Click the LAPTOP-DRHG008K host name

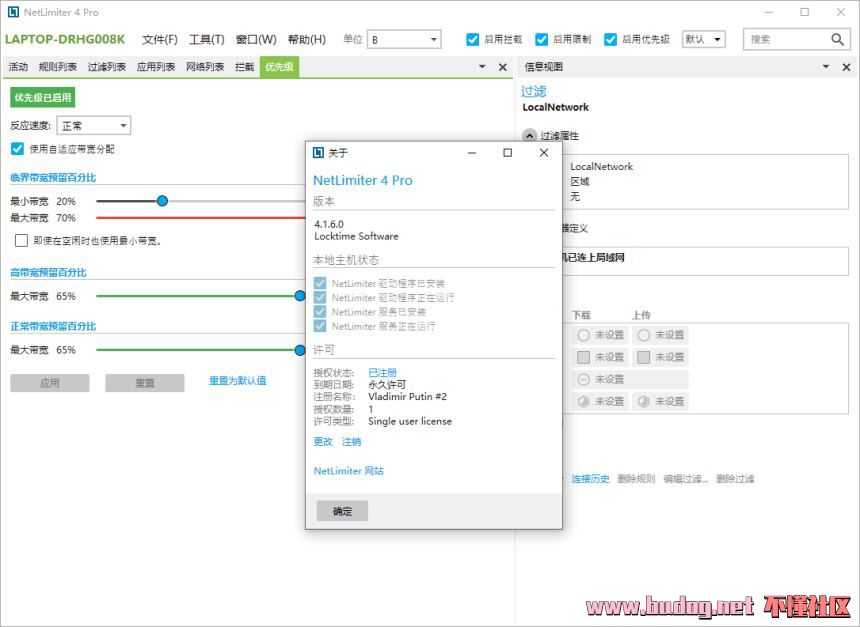click(65, 39)
